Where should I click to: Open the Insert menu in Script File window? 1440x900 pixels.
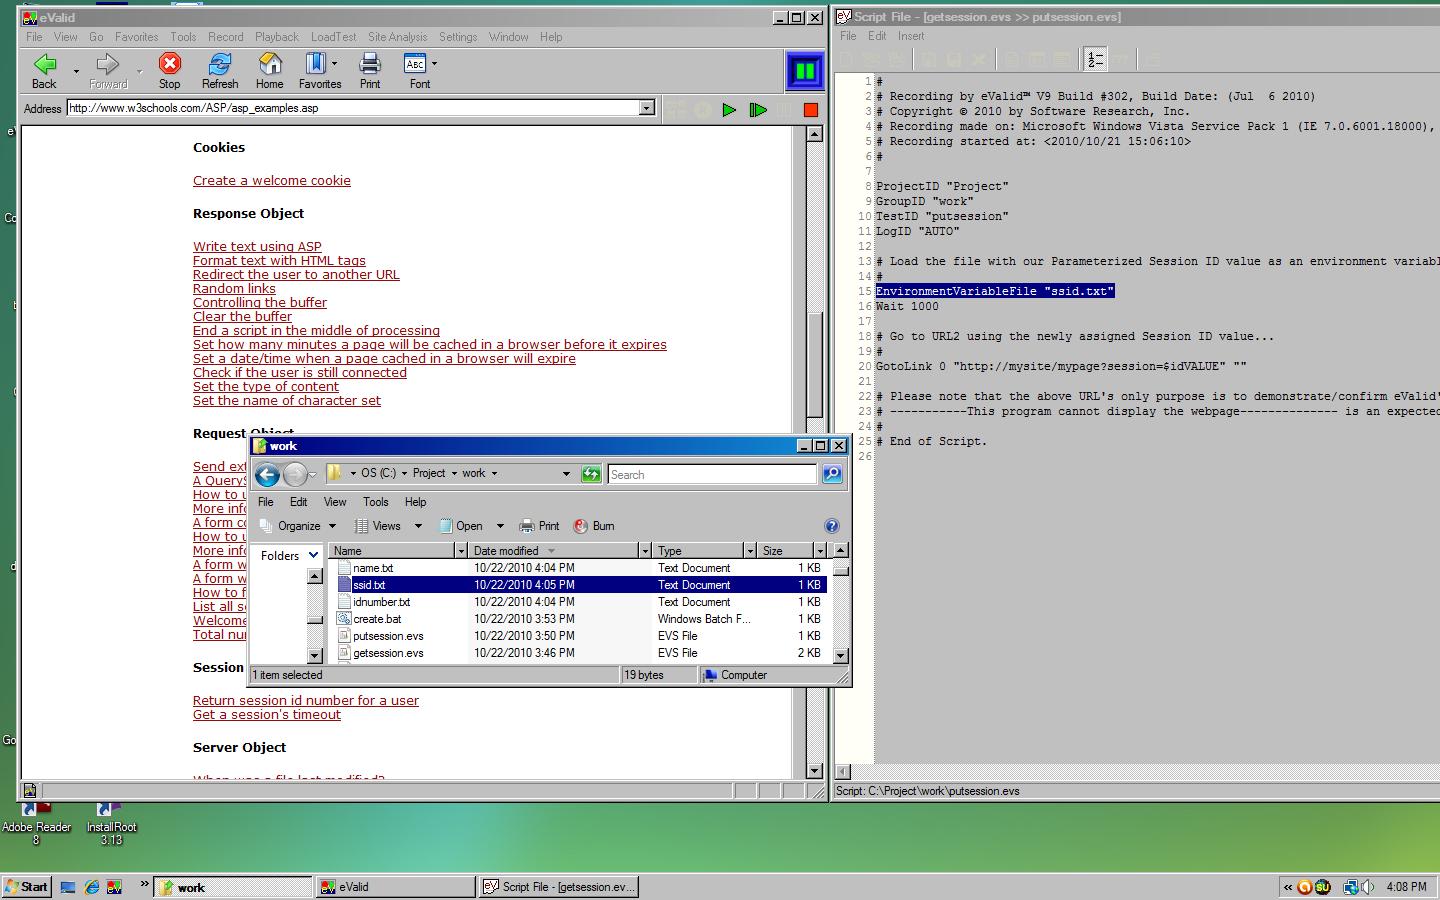click(x=911, y=36)
